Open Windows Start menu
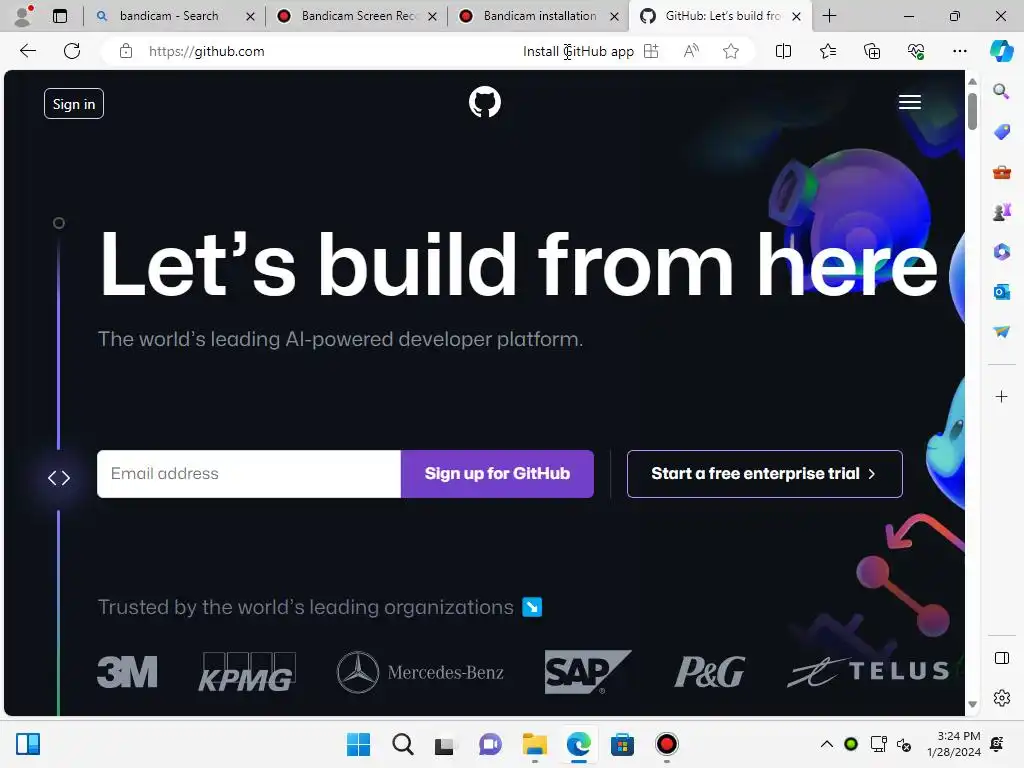The height and width of the screenshot is (768, 1024). (358, 744)
